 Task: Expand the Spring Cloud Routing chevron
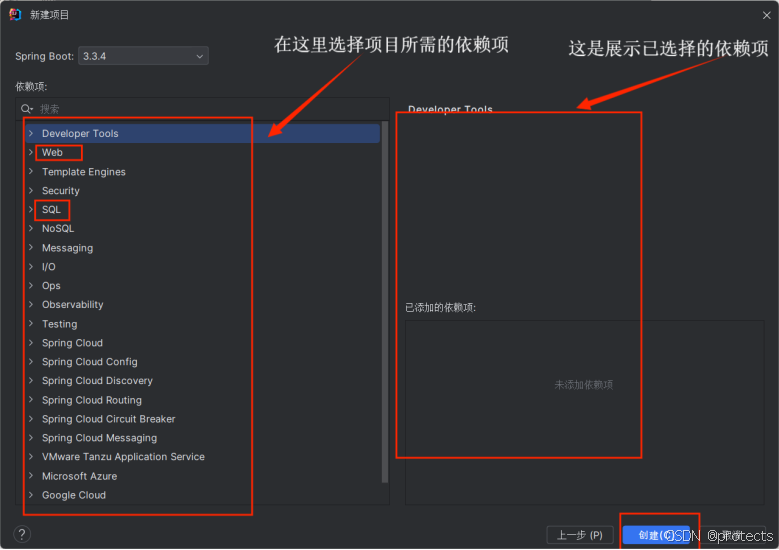tap(31, 399)
